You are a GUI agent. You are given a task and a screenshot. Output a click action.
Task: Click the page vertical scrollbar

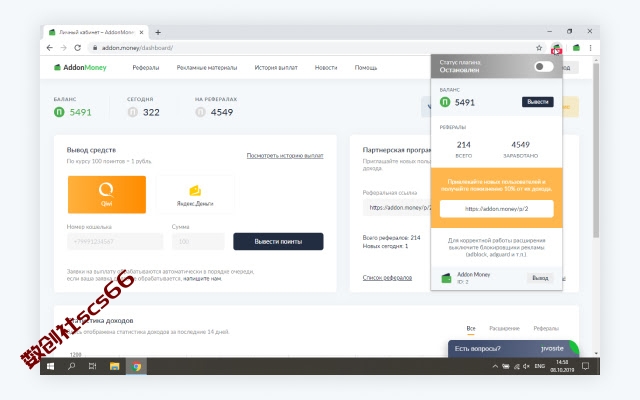(x=596, y=150)
